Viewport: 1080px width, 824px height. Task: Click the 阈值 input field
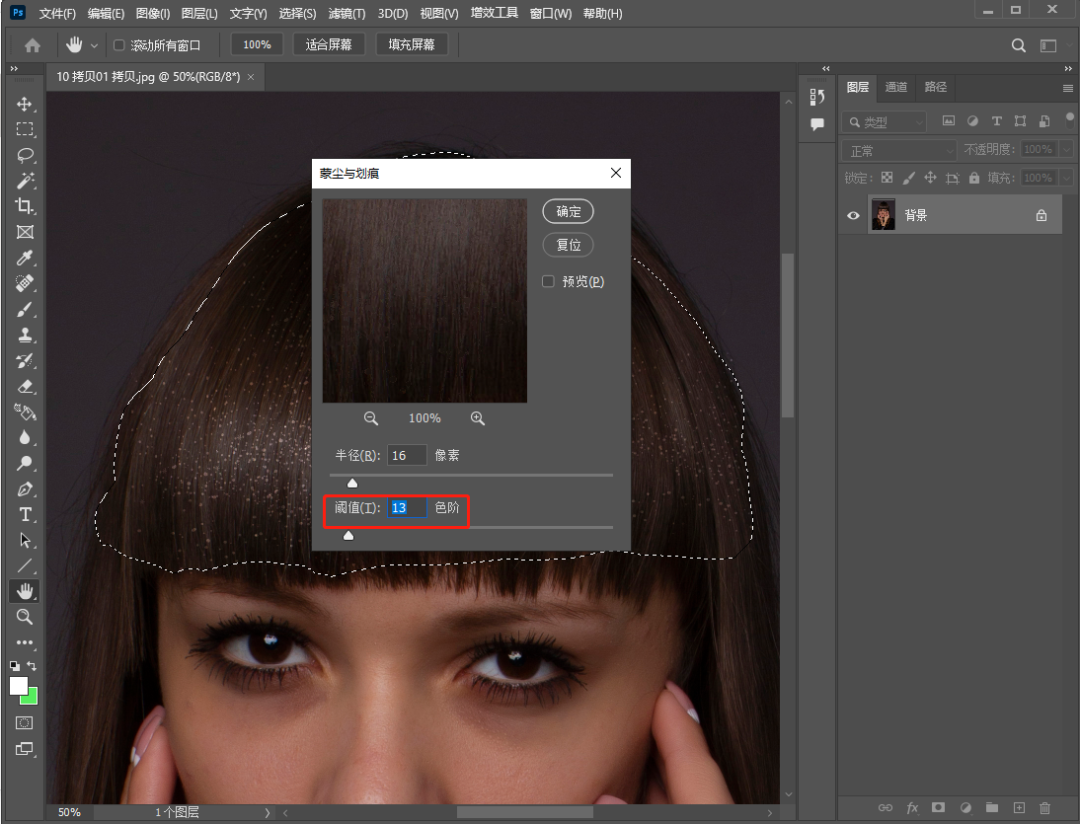pyautogui.click(x=407, y=508)
